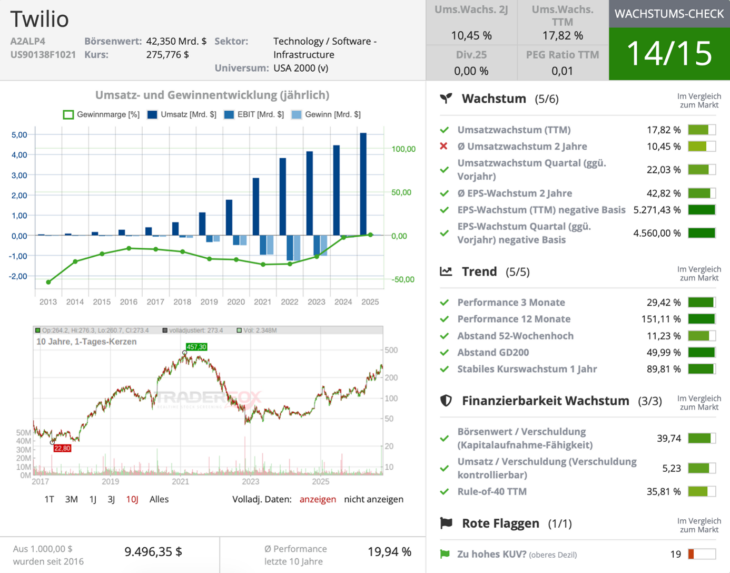This screenshot has width=730, height=573.
Task: Click the market comparison bar for Umsatzwachstum (TTM)
Action: coord(702,130)
